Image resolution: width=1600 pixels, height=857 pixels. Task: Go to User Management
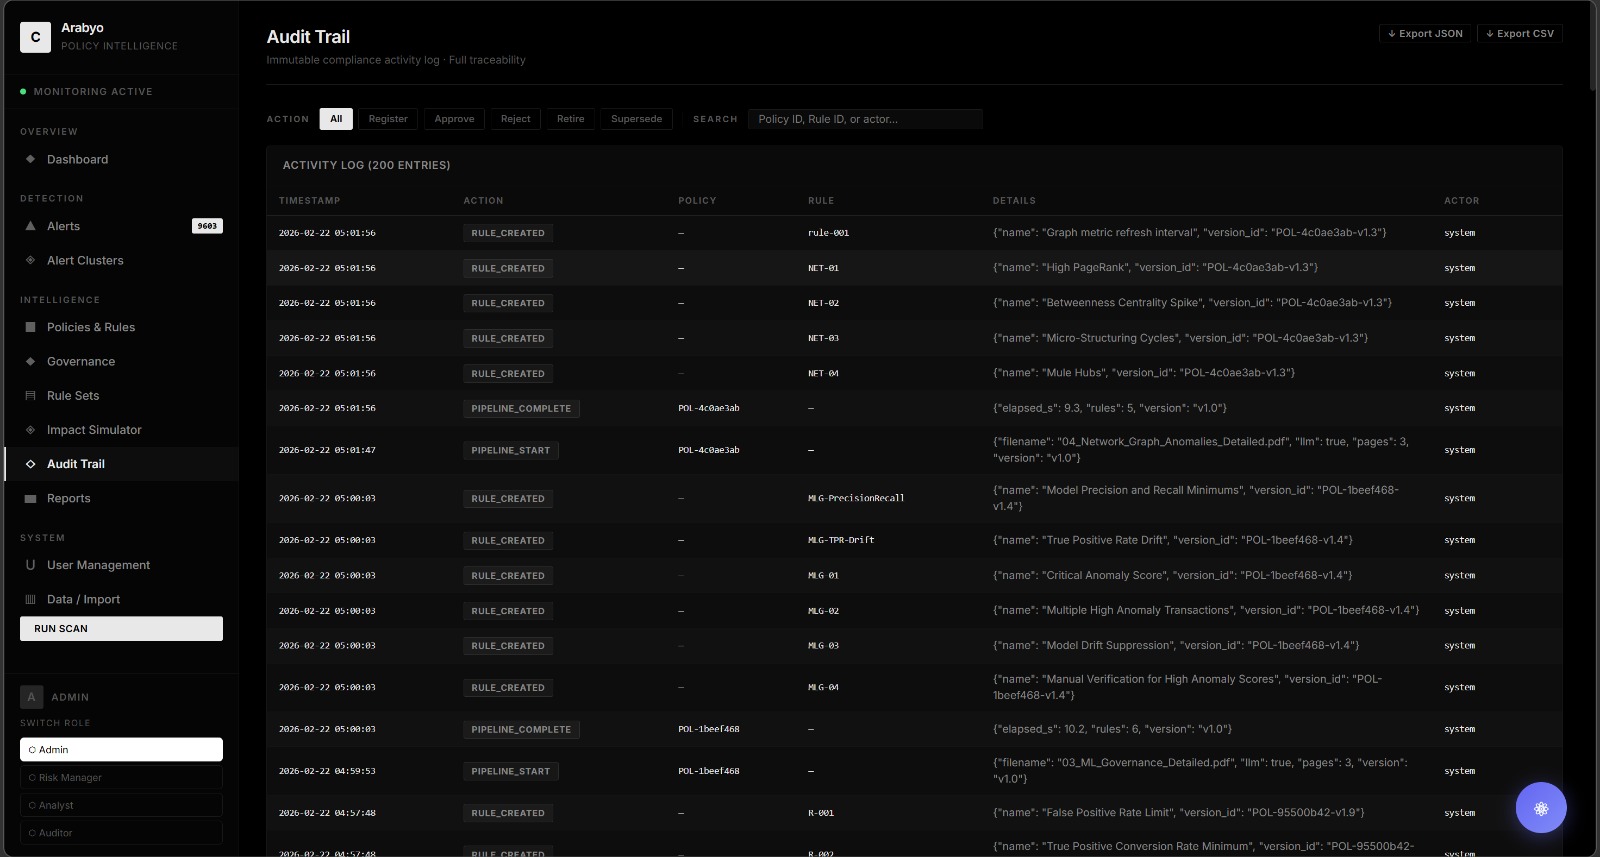pyautogui.click(x=121, y=565)
